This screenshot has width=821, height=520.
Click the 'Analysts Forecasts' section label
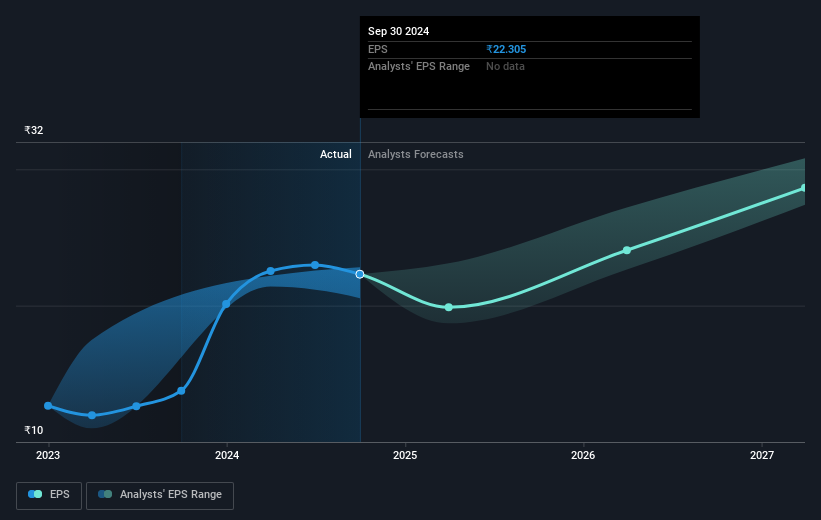[x=416, y=154]
